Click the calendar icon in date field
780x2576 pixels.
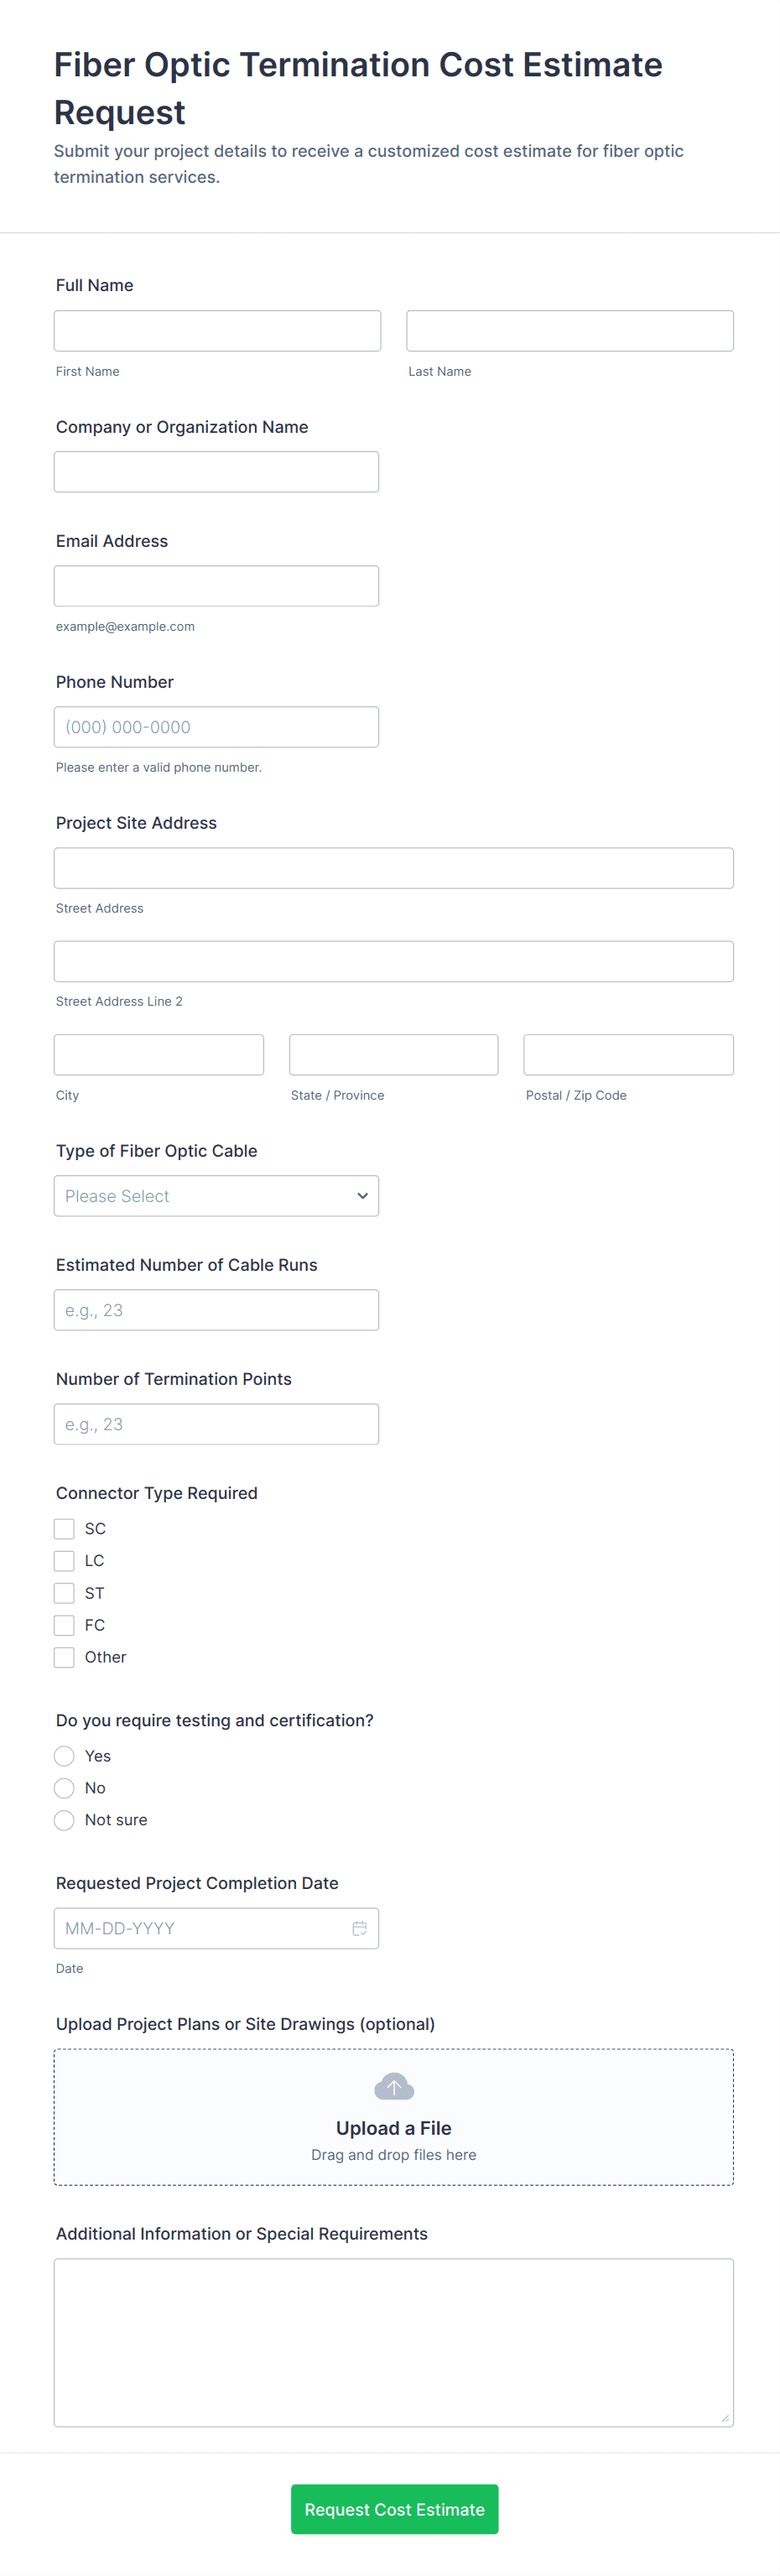click(359, 1928)
